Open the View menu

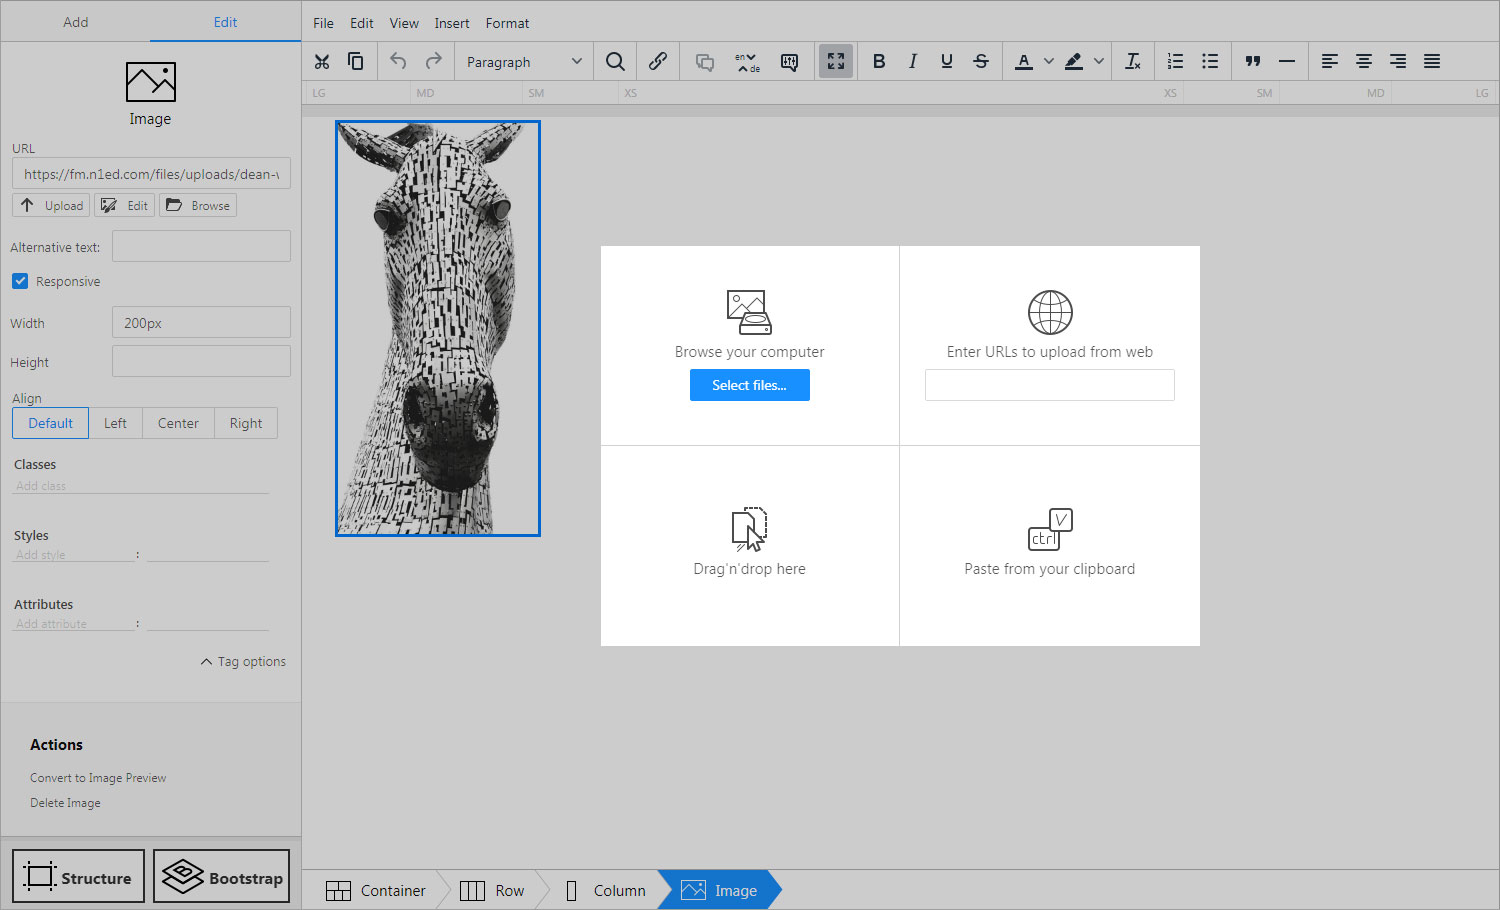tap(404, 23)
